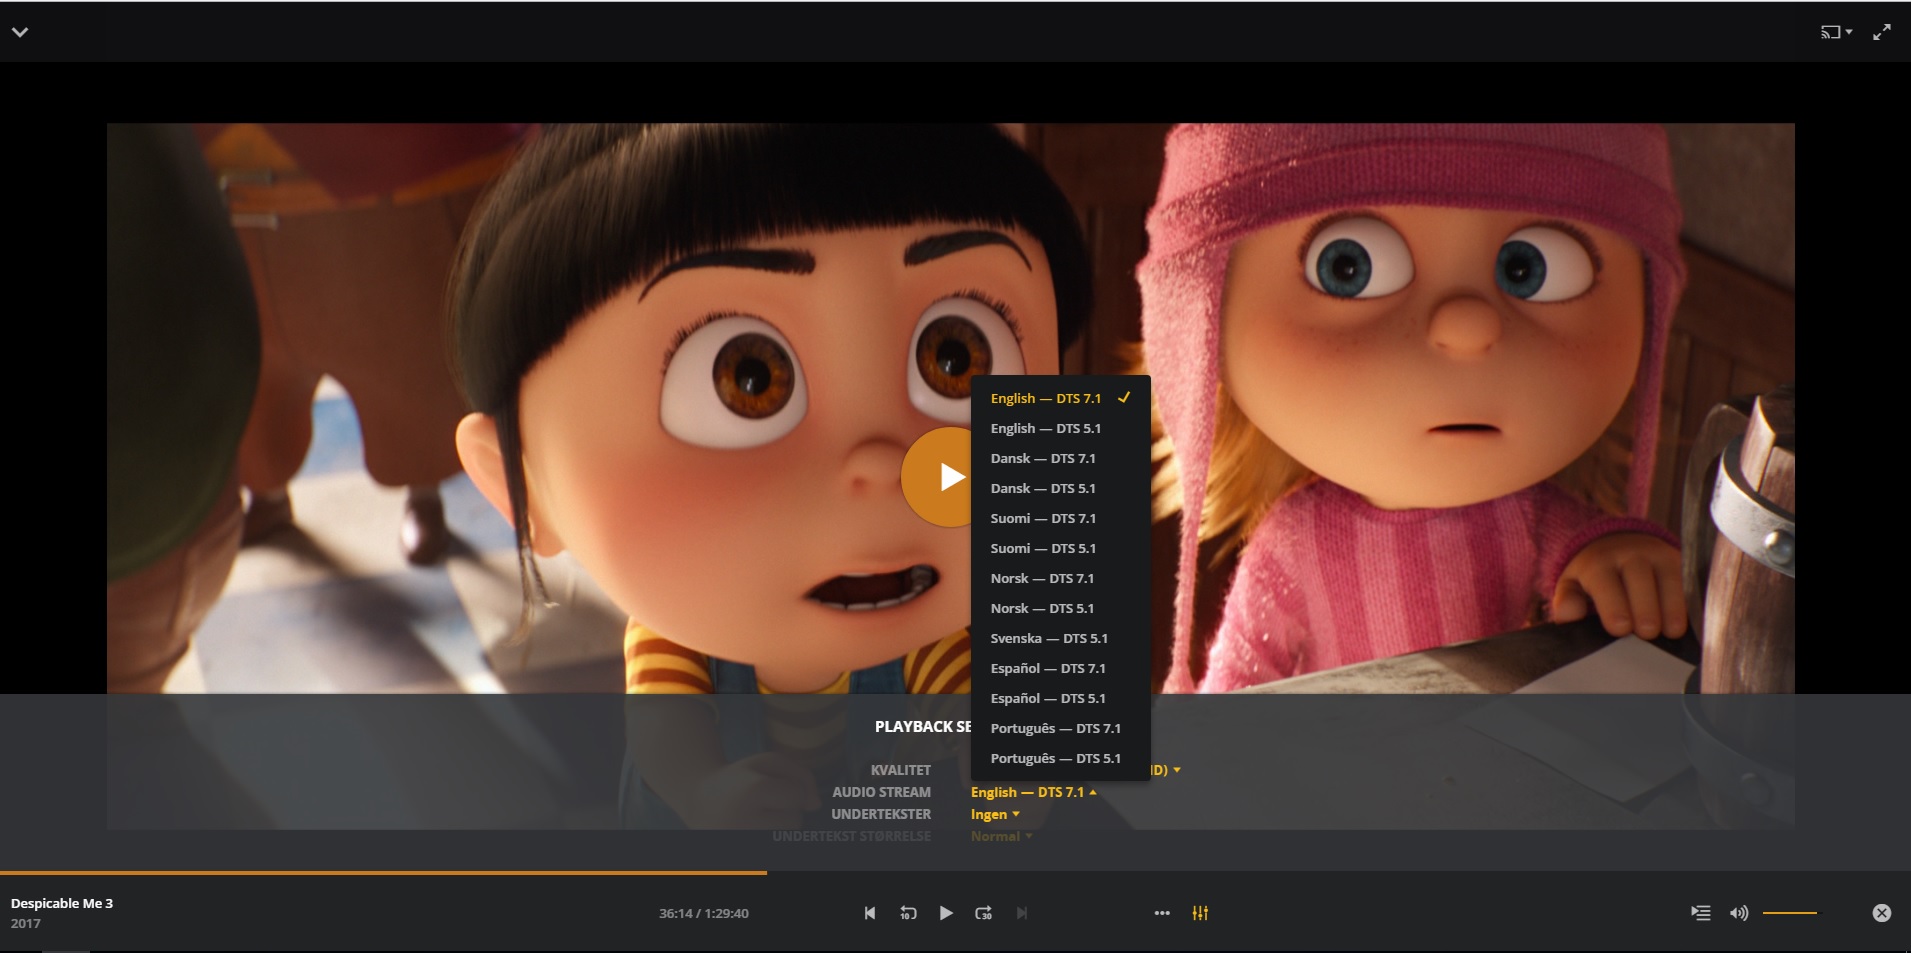Open the play queue list
1911x953 pixels.
pos(1700,913)
